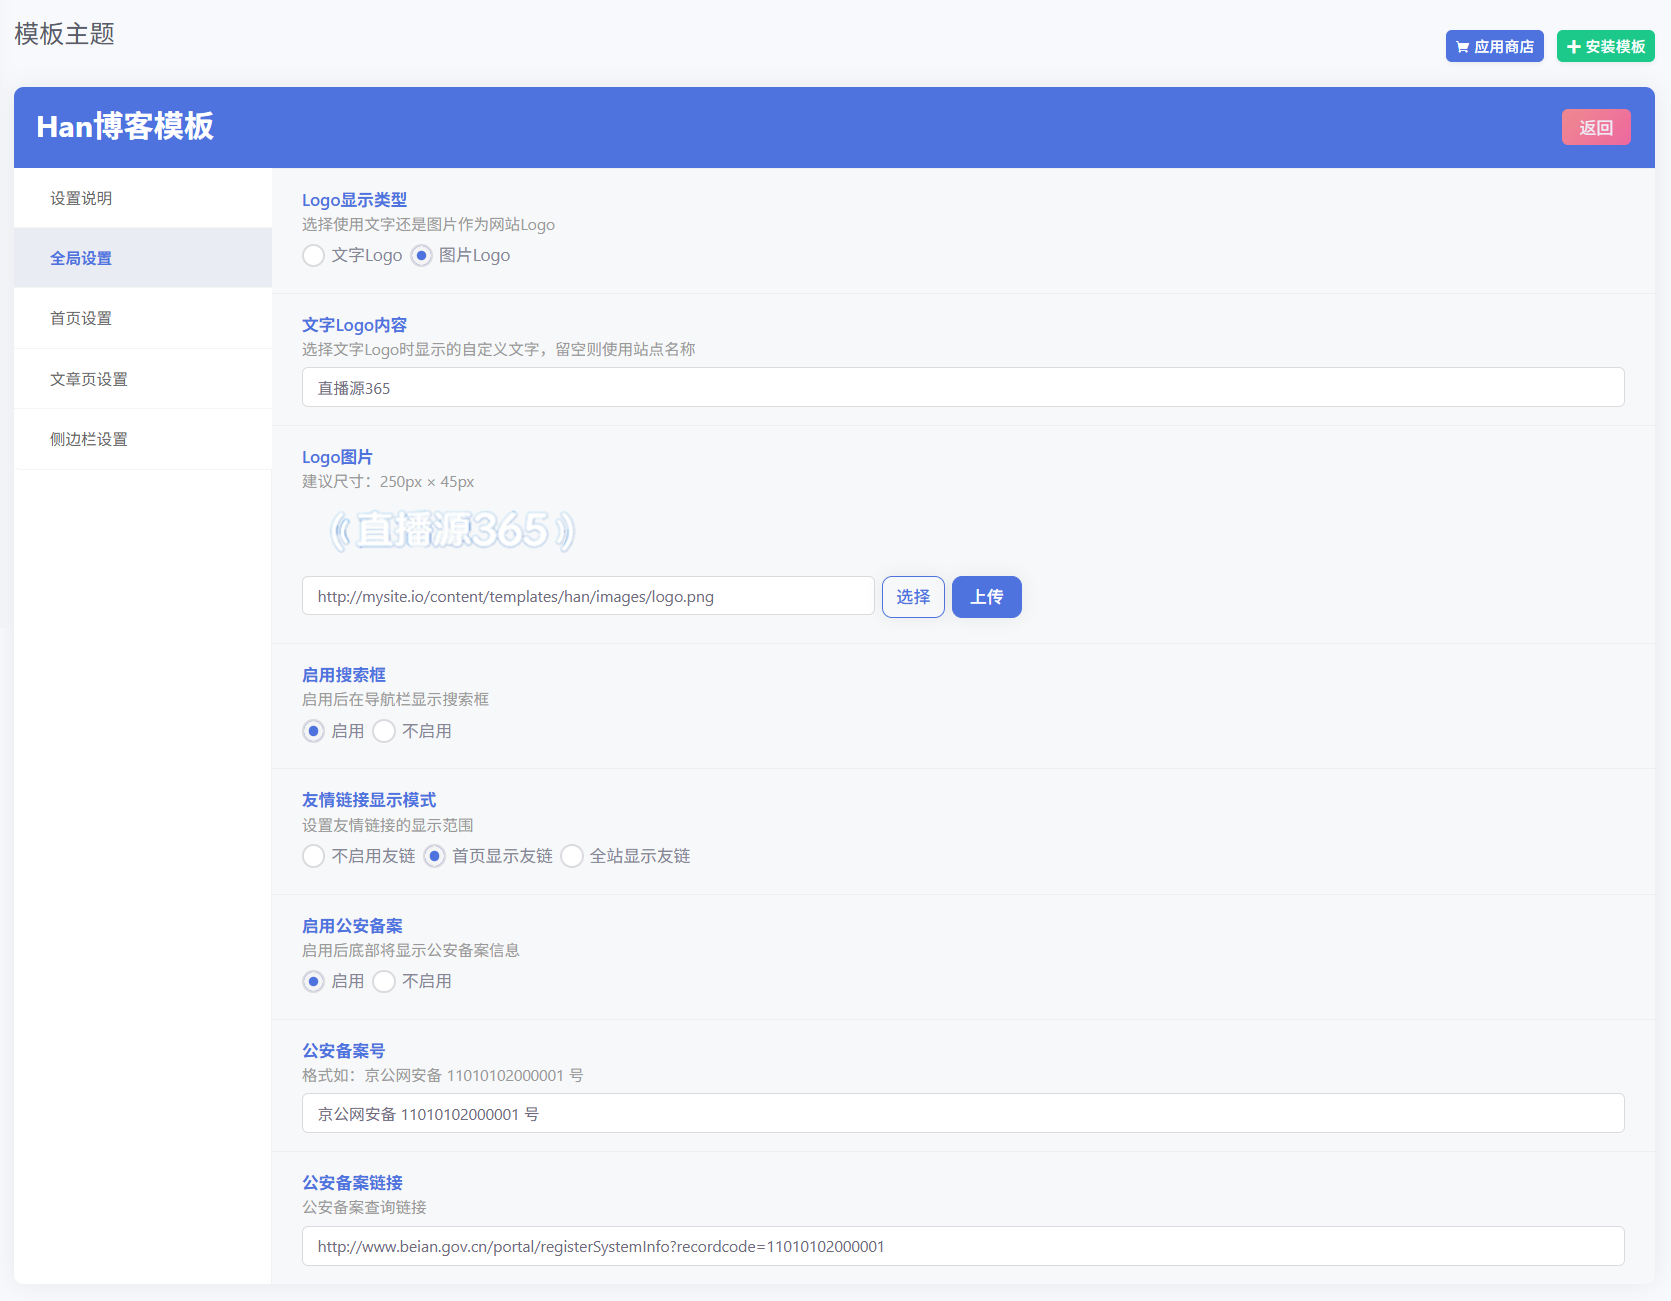
Task: Go to the 侧边栏设置 tab
Action: point(143,439)
